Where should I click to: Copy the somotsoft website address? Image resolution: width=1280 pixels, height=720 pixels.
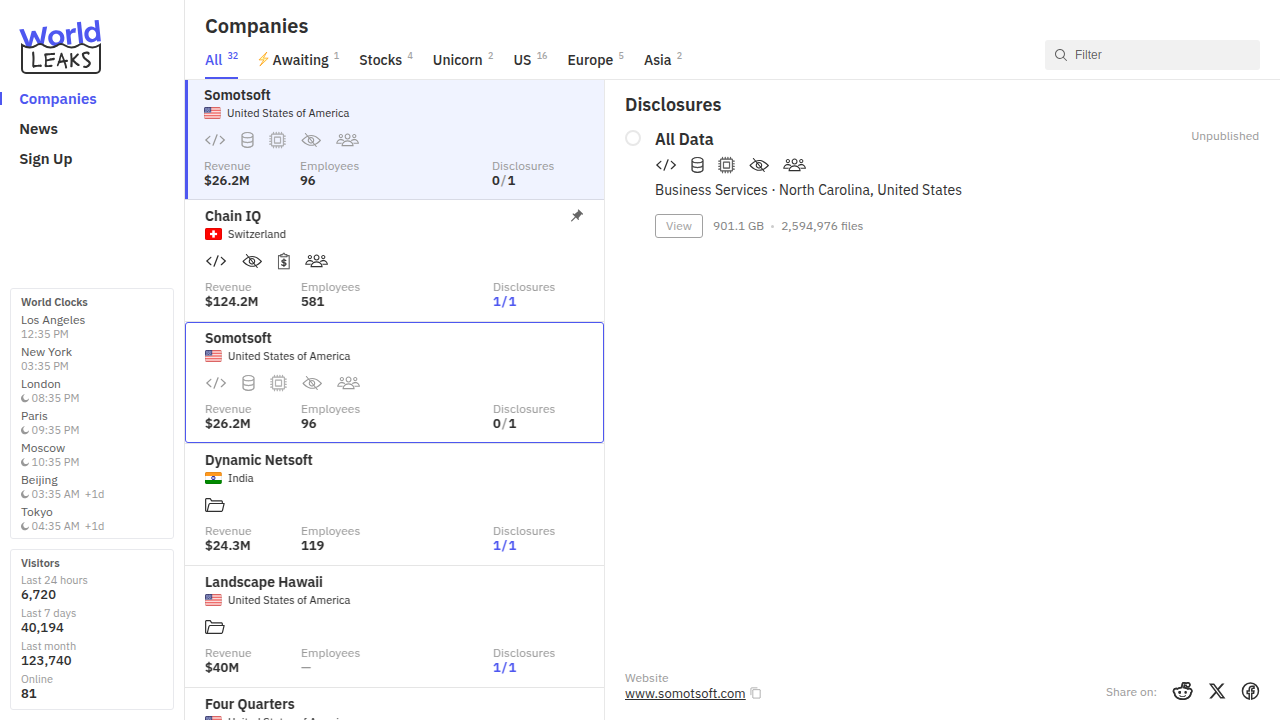[x=756, y=693]
